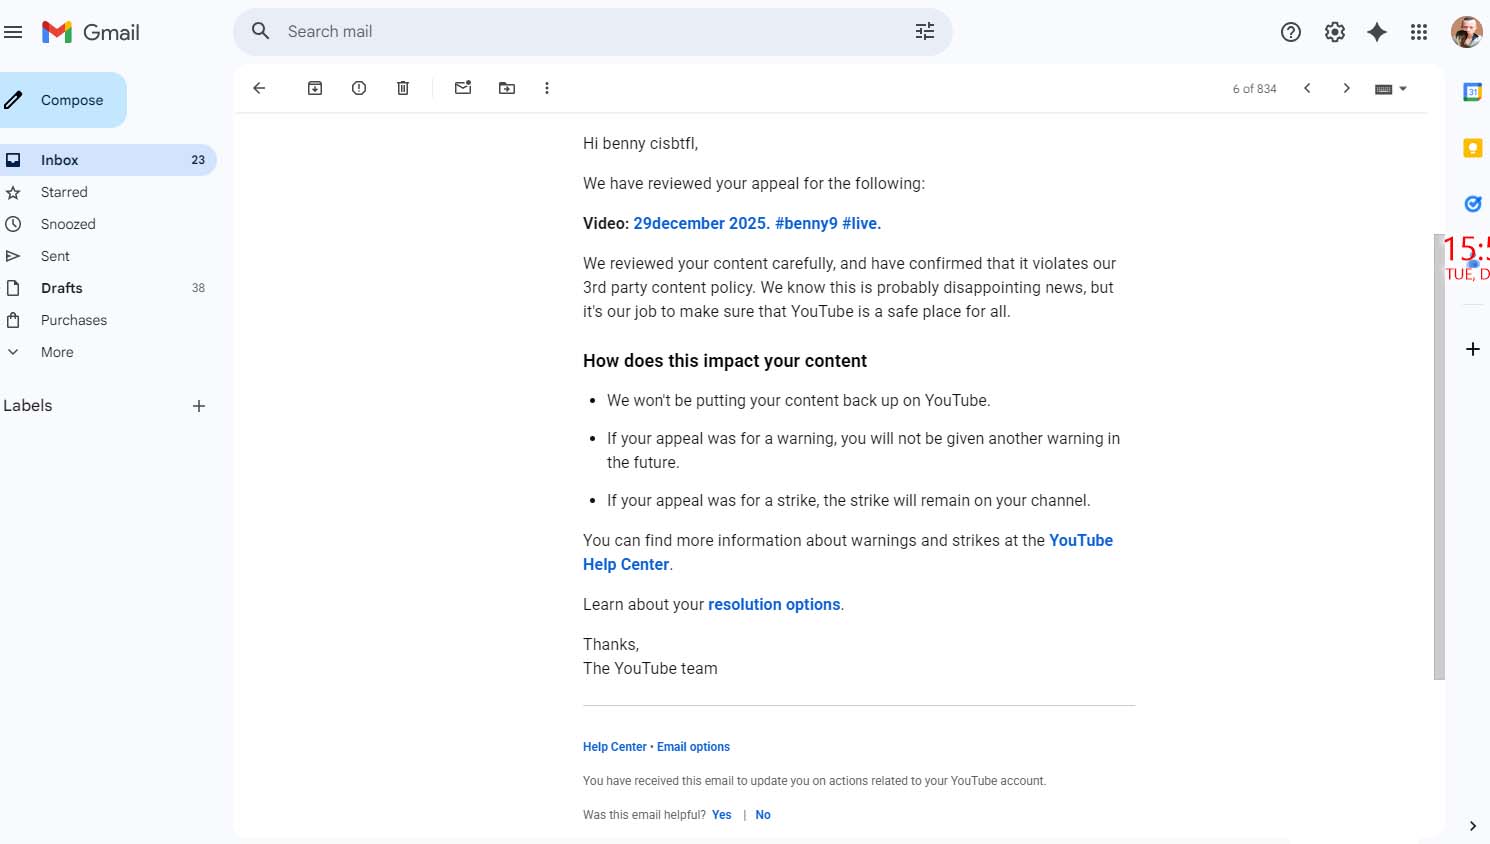Open the Google account avatar
This screenshot has width=1490, height=844.
click(x=1467, y=32)
